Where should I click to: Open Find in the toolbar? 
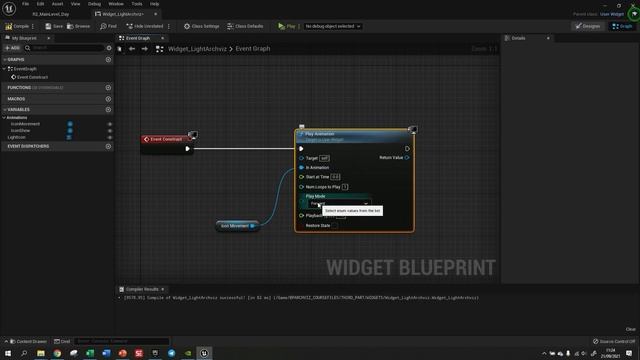(x=108, y=26)
